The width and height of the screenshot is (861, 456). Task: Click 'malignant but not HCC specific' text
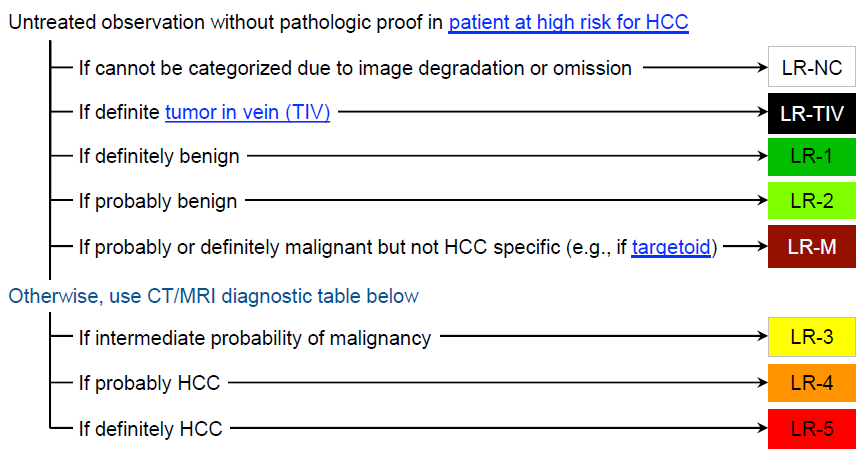[400, 247]
